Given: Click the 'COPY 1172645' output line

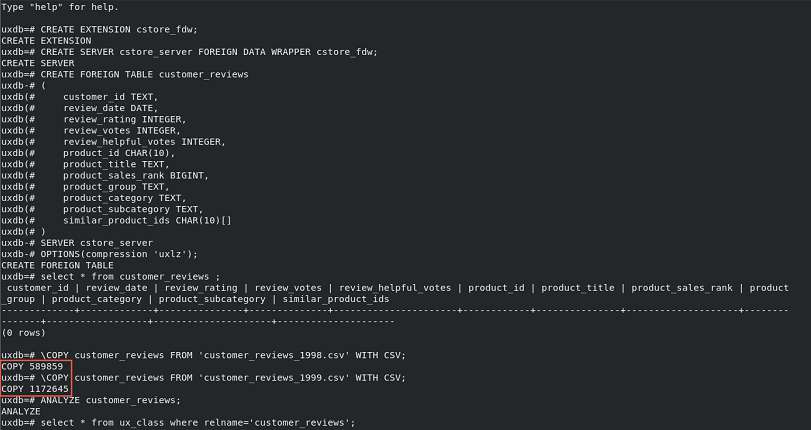Looking at the screenshot, I should pyautogui.click(x=35, y=388).
